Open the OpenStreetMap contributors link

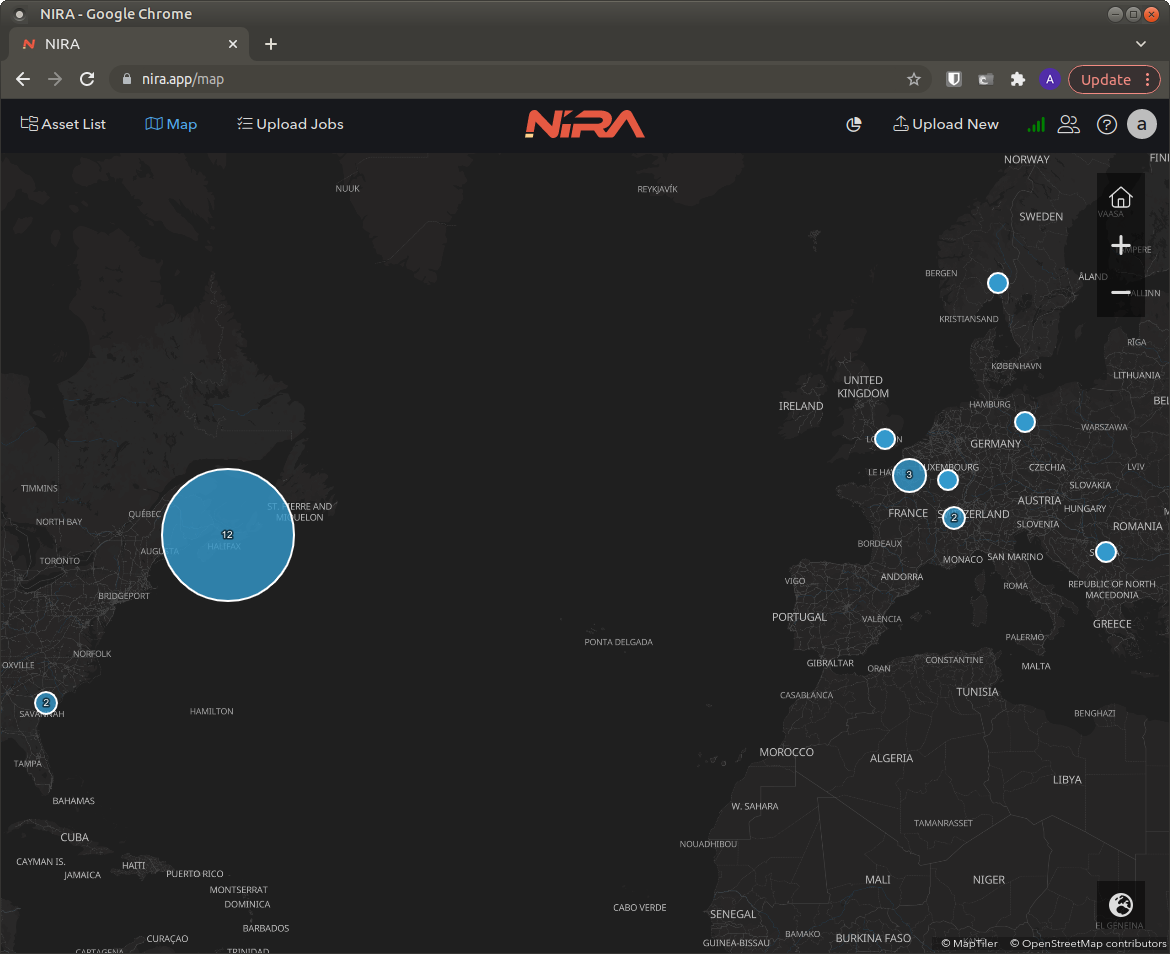[x=1087, y=942]
